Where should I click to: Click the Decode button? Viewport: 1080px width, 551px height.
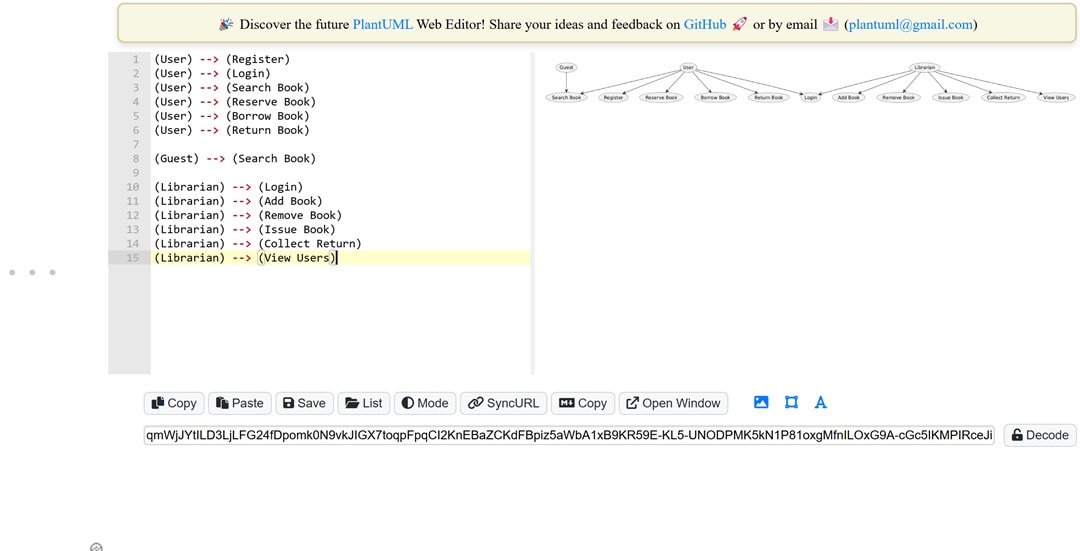click(x=1040, y=435)
